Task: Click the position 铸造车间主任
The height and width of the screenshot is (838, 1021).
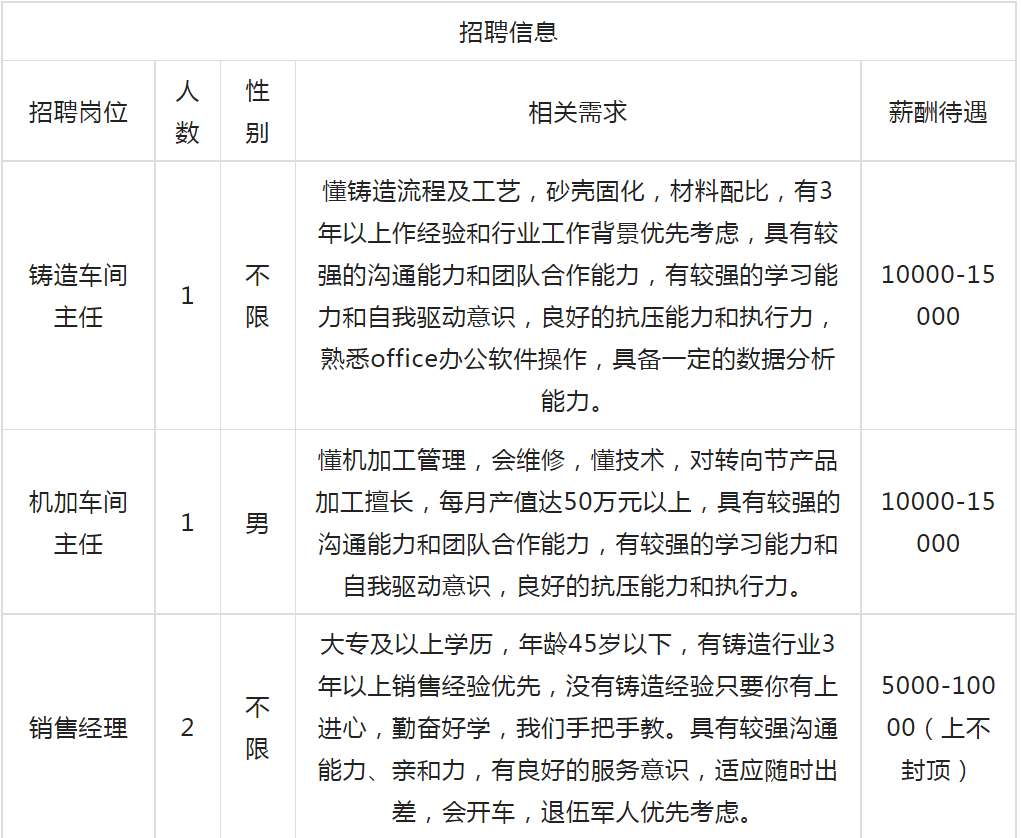Action: [x=78, y=296]
